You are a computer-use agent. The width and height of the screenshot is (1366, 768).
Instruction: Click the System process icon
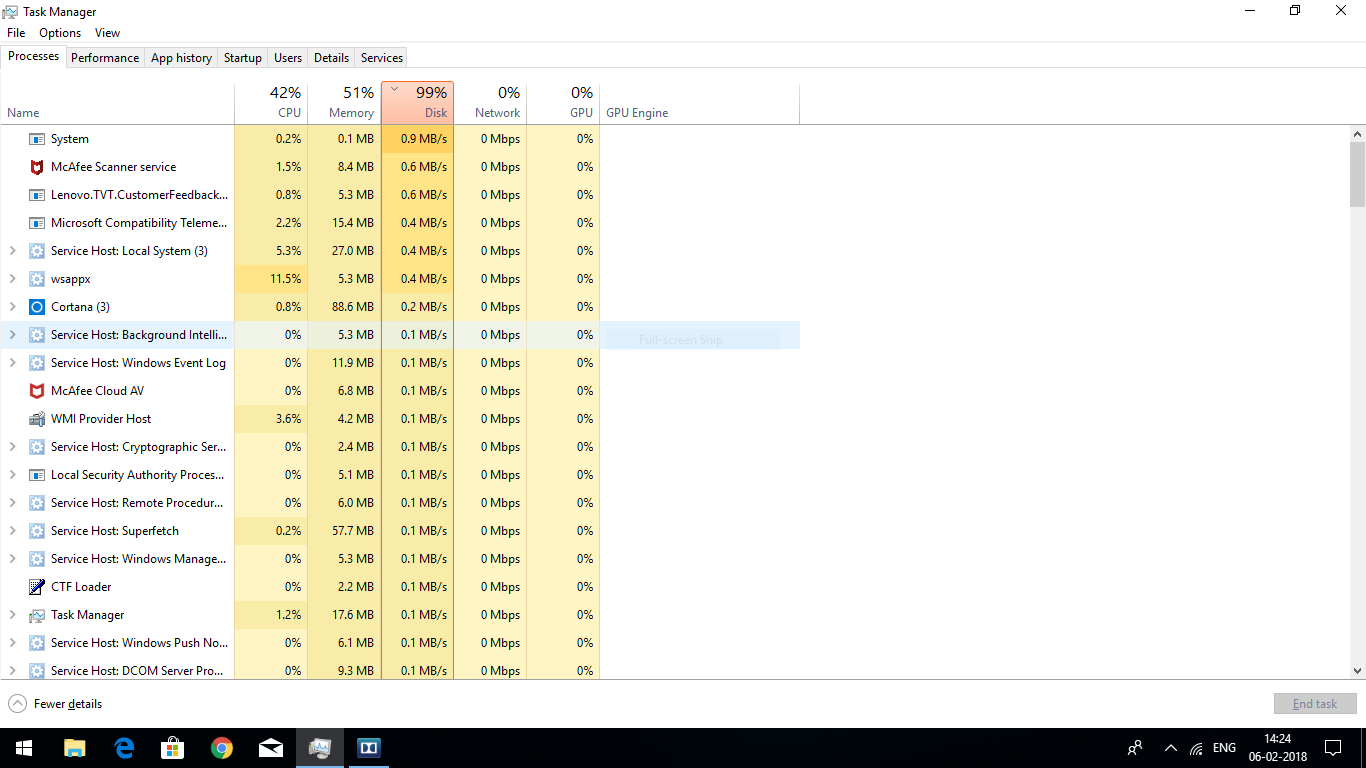(x=37, y=139)
